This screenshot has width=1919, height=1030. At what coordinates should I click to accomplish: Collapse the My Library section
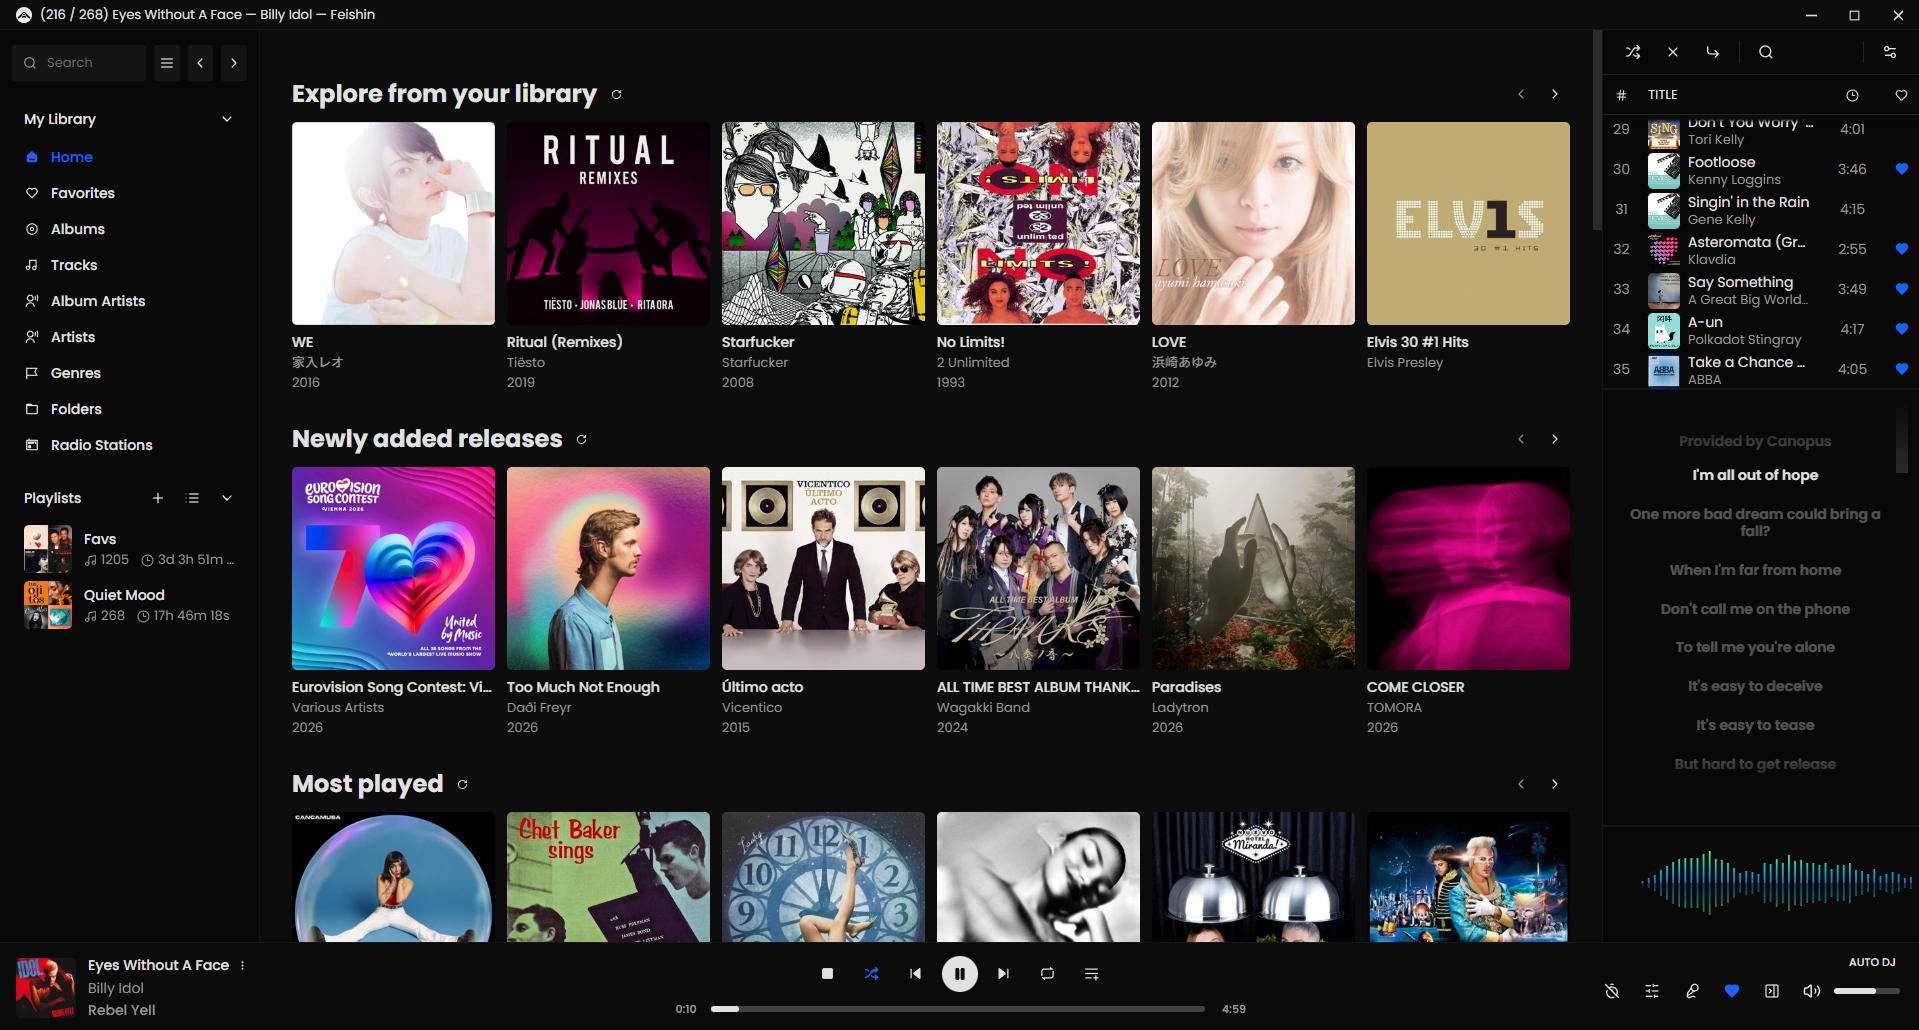point(227,119)
